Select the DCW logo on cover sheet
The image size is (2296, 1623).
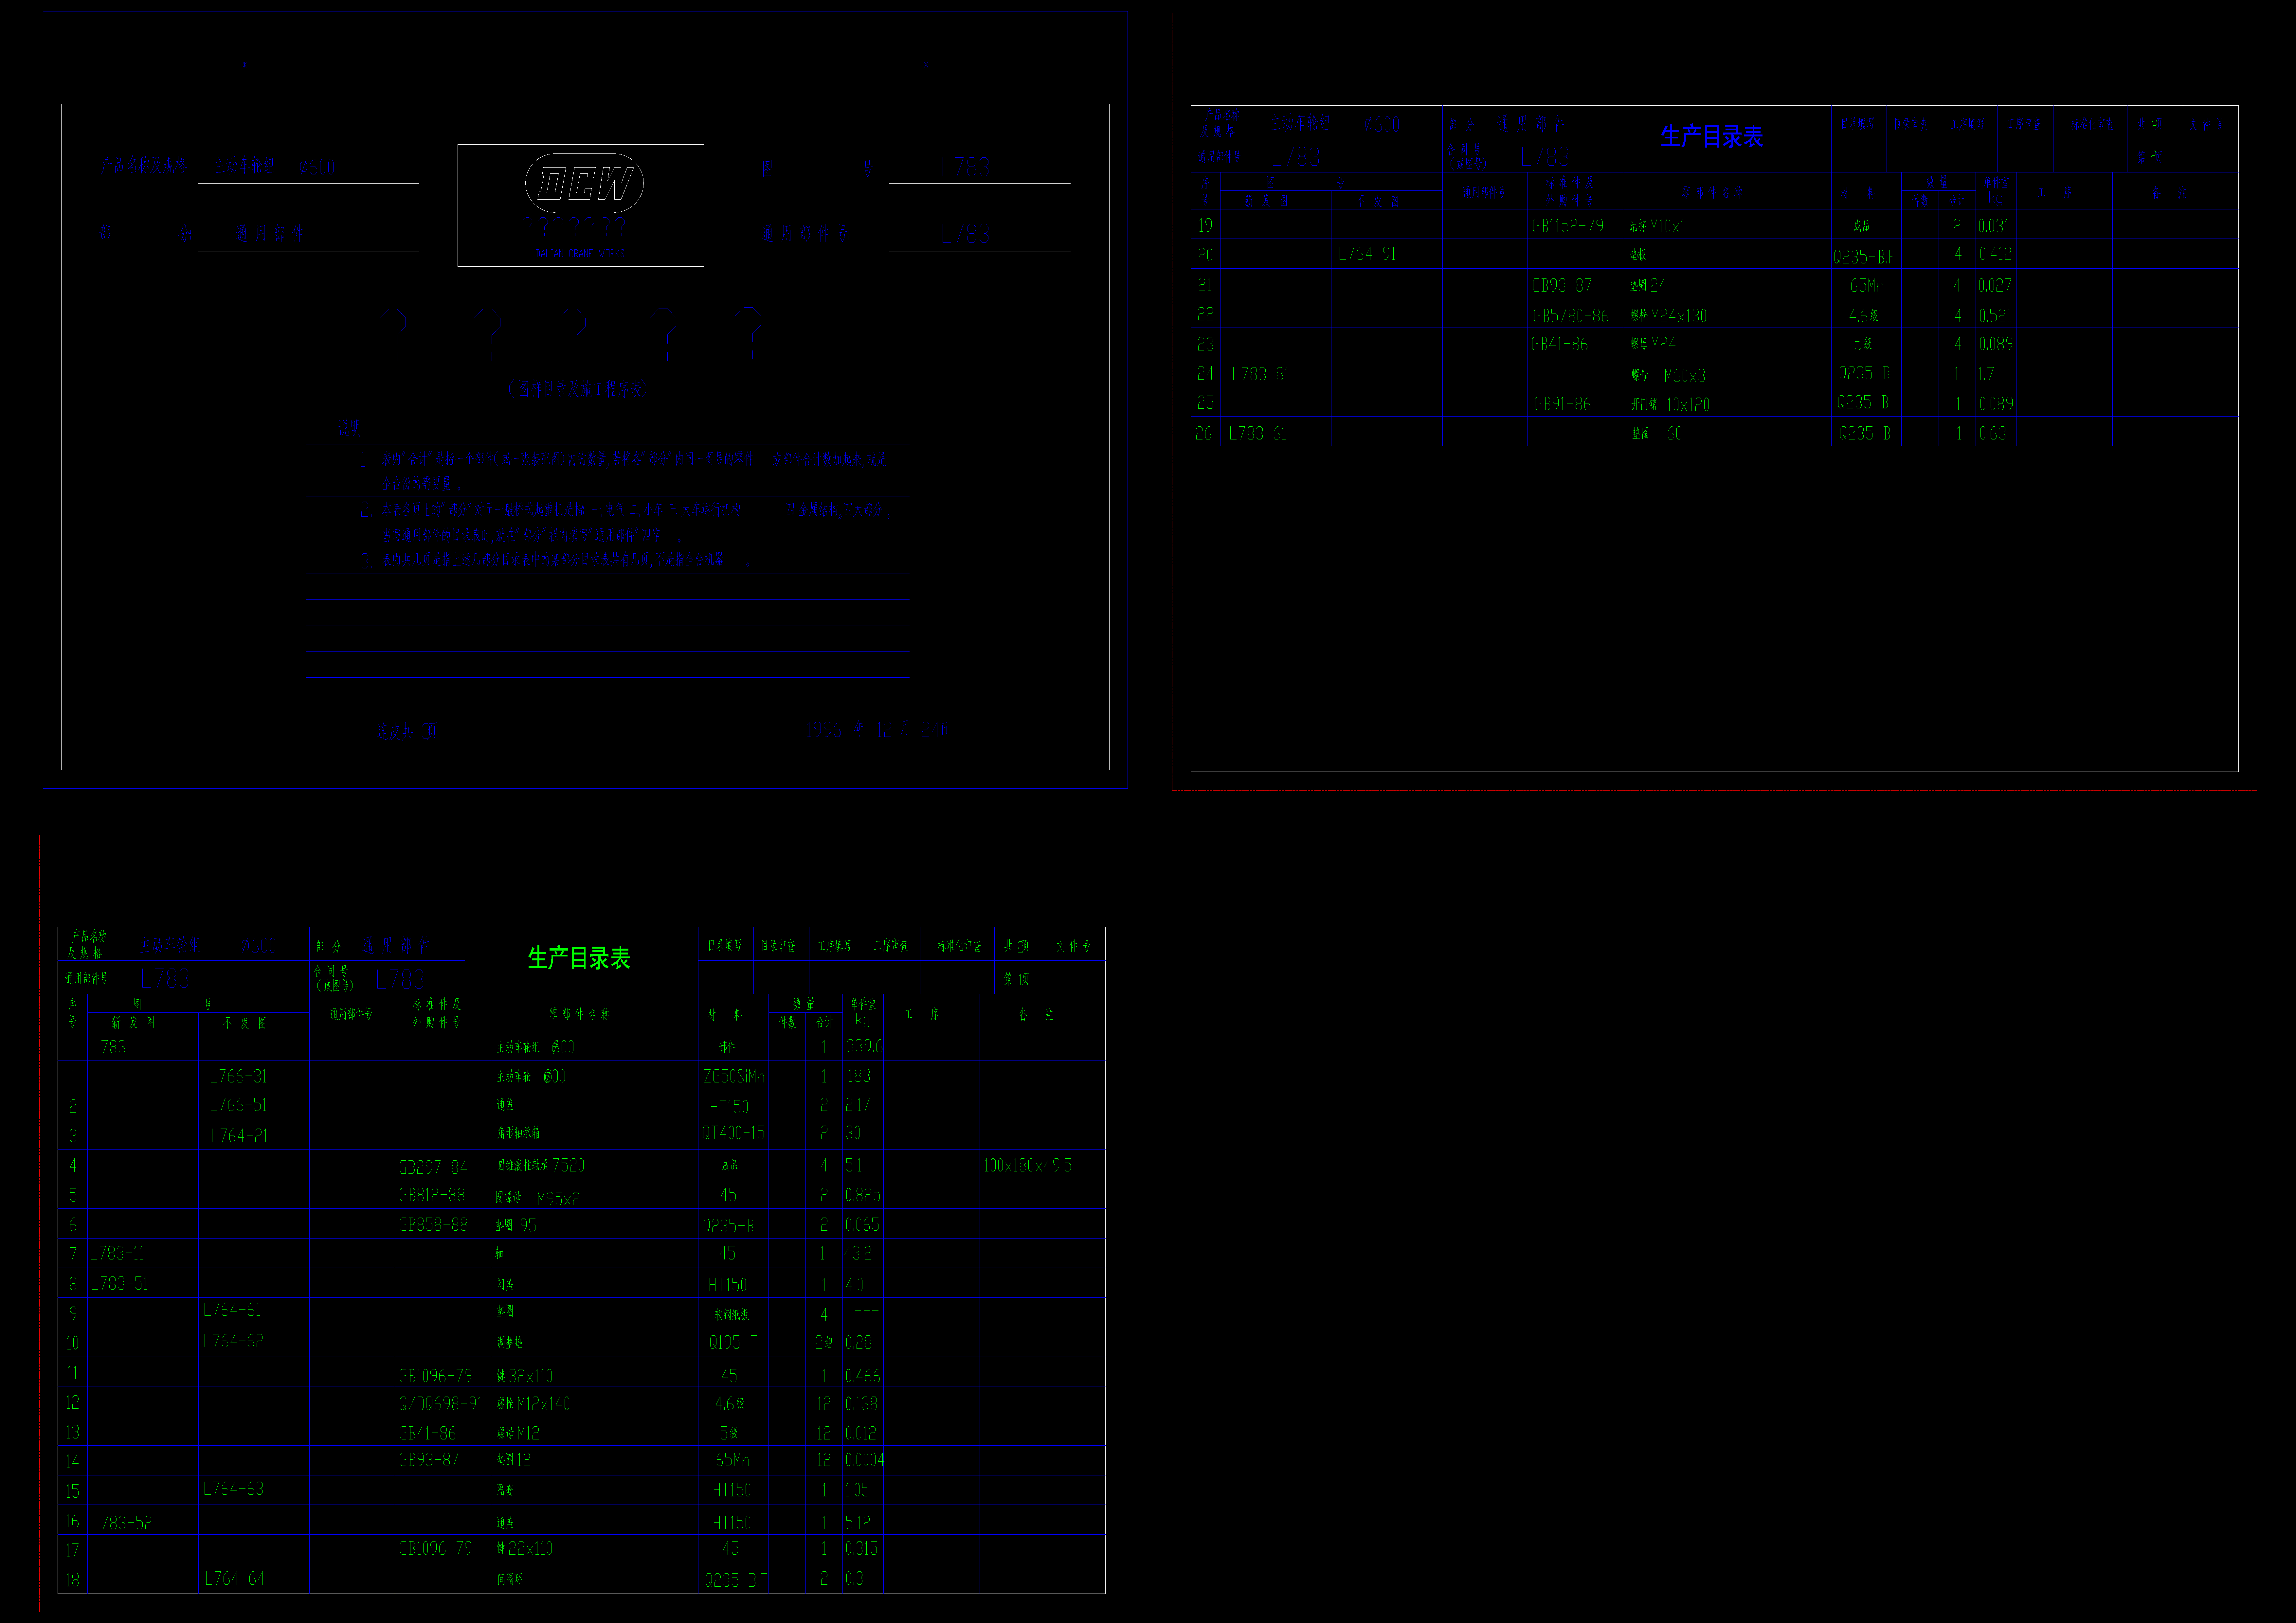coord(584,183)
